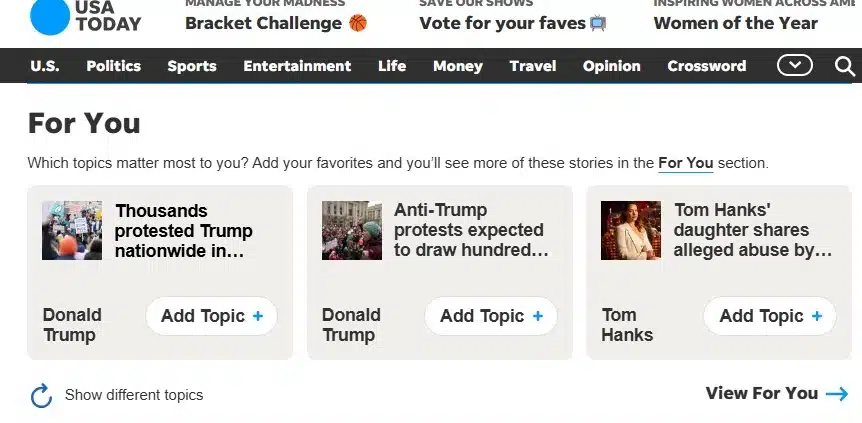Go to the Money section
862x423 pixels.
[x=457, y=66]
